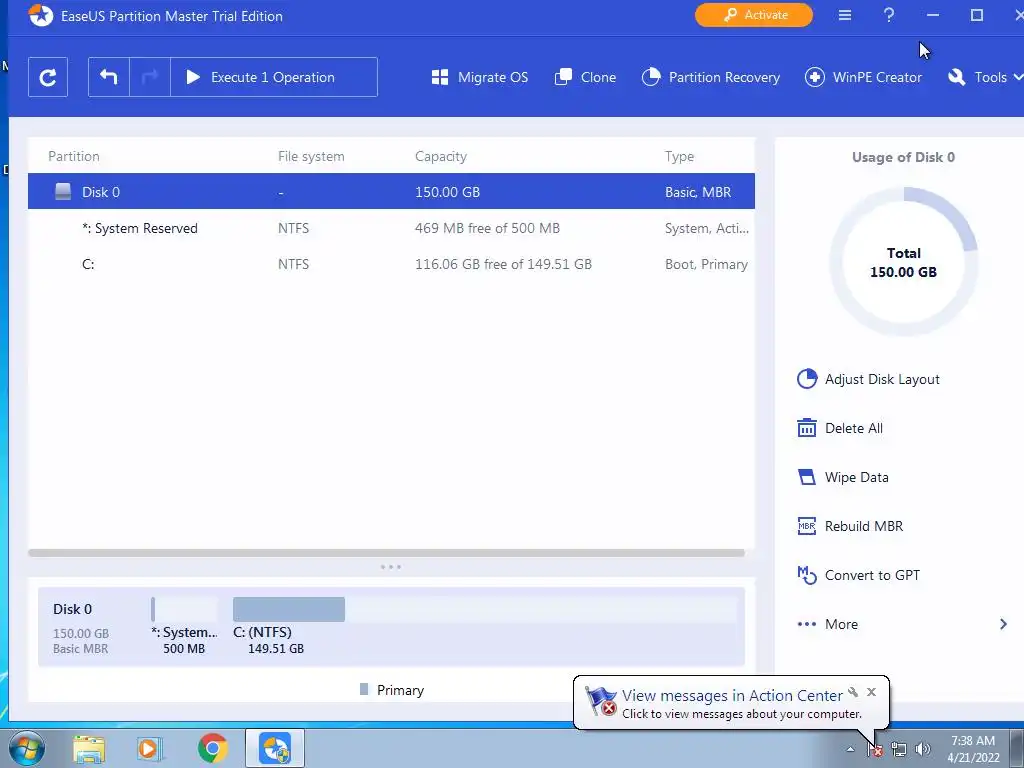Execute 1 Operation
Image resolution: width=1024 pixels, height=768 pixels.
[274, 77]
